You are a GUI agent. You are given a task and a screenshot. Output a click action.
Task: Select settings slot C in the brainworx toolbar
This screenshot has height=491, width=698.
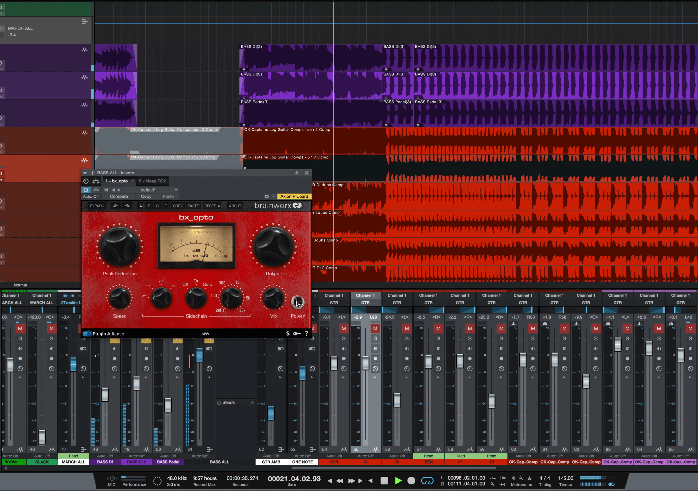(157, 206)
